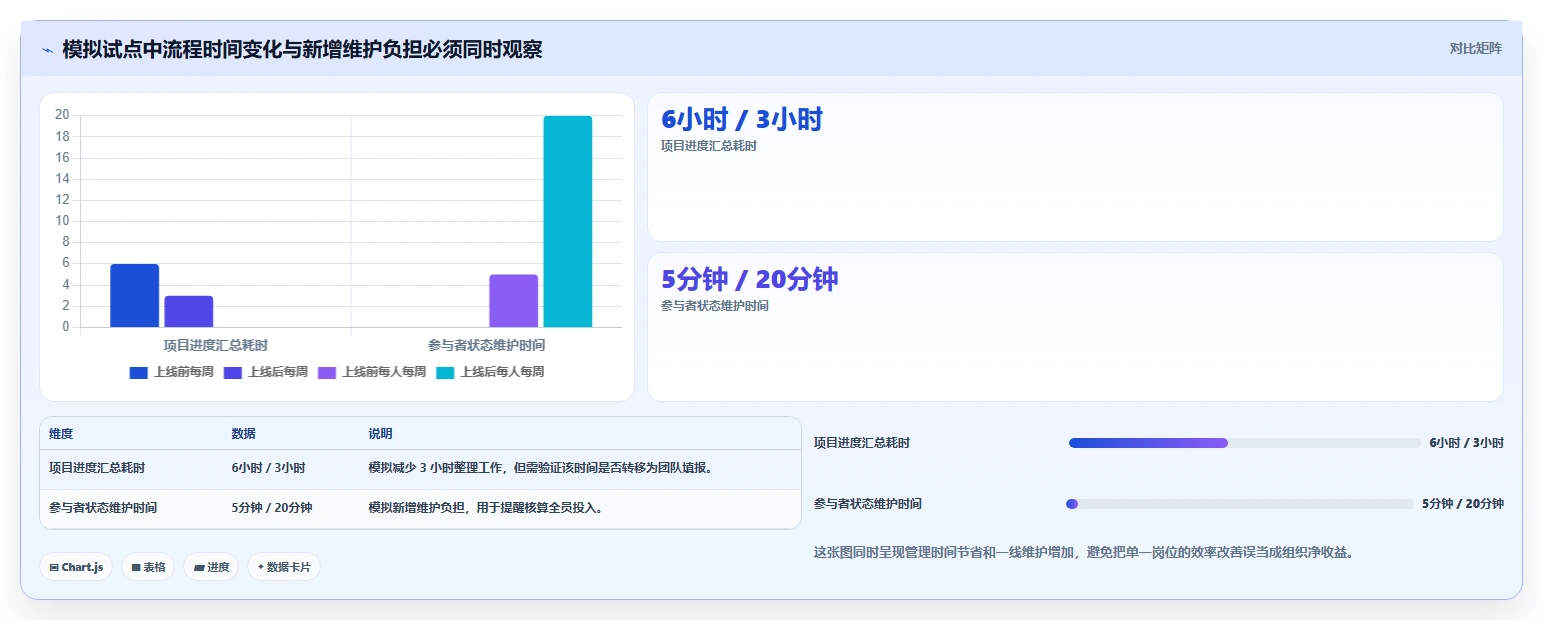The height and width of the screenshot is (620, 1543).
Task: Select the 5分钟 / 20分钟 data card
Action: (1075, 327)
